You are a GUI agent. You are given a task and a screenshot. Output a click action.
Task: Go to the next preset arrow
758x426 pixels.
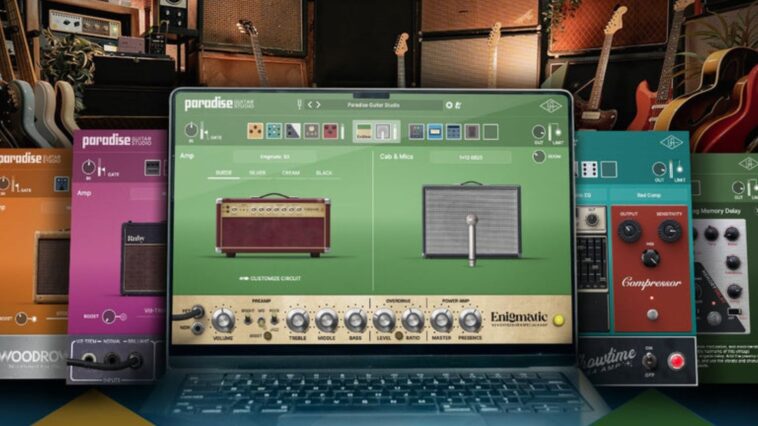click(318, 104)
